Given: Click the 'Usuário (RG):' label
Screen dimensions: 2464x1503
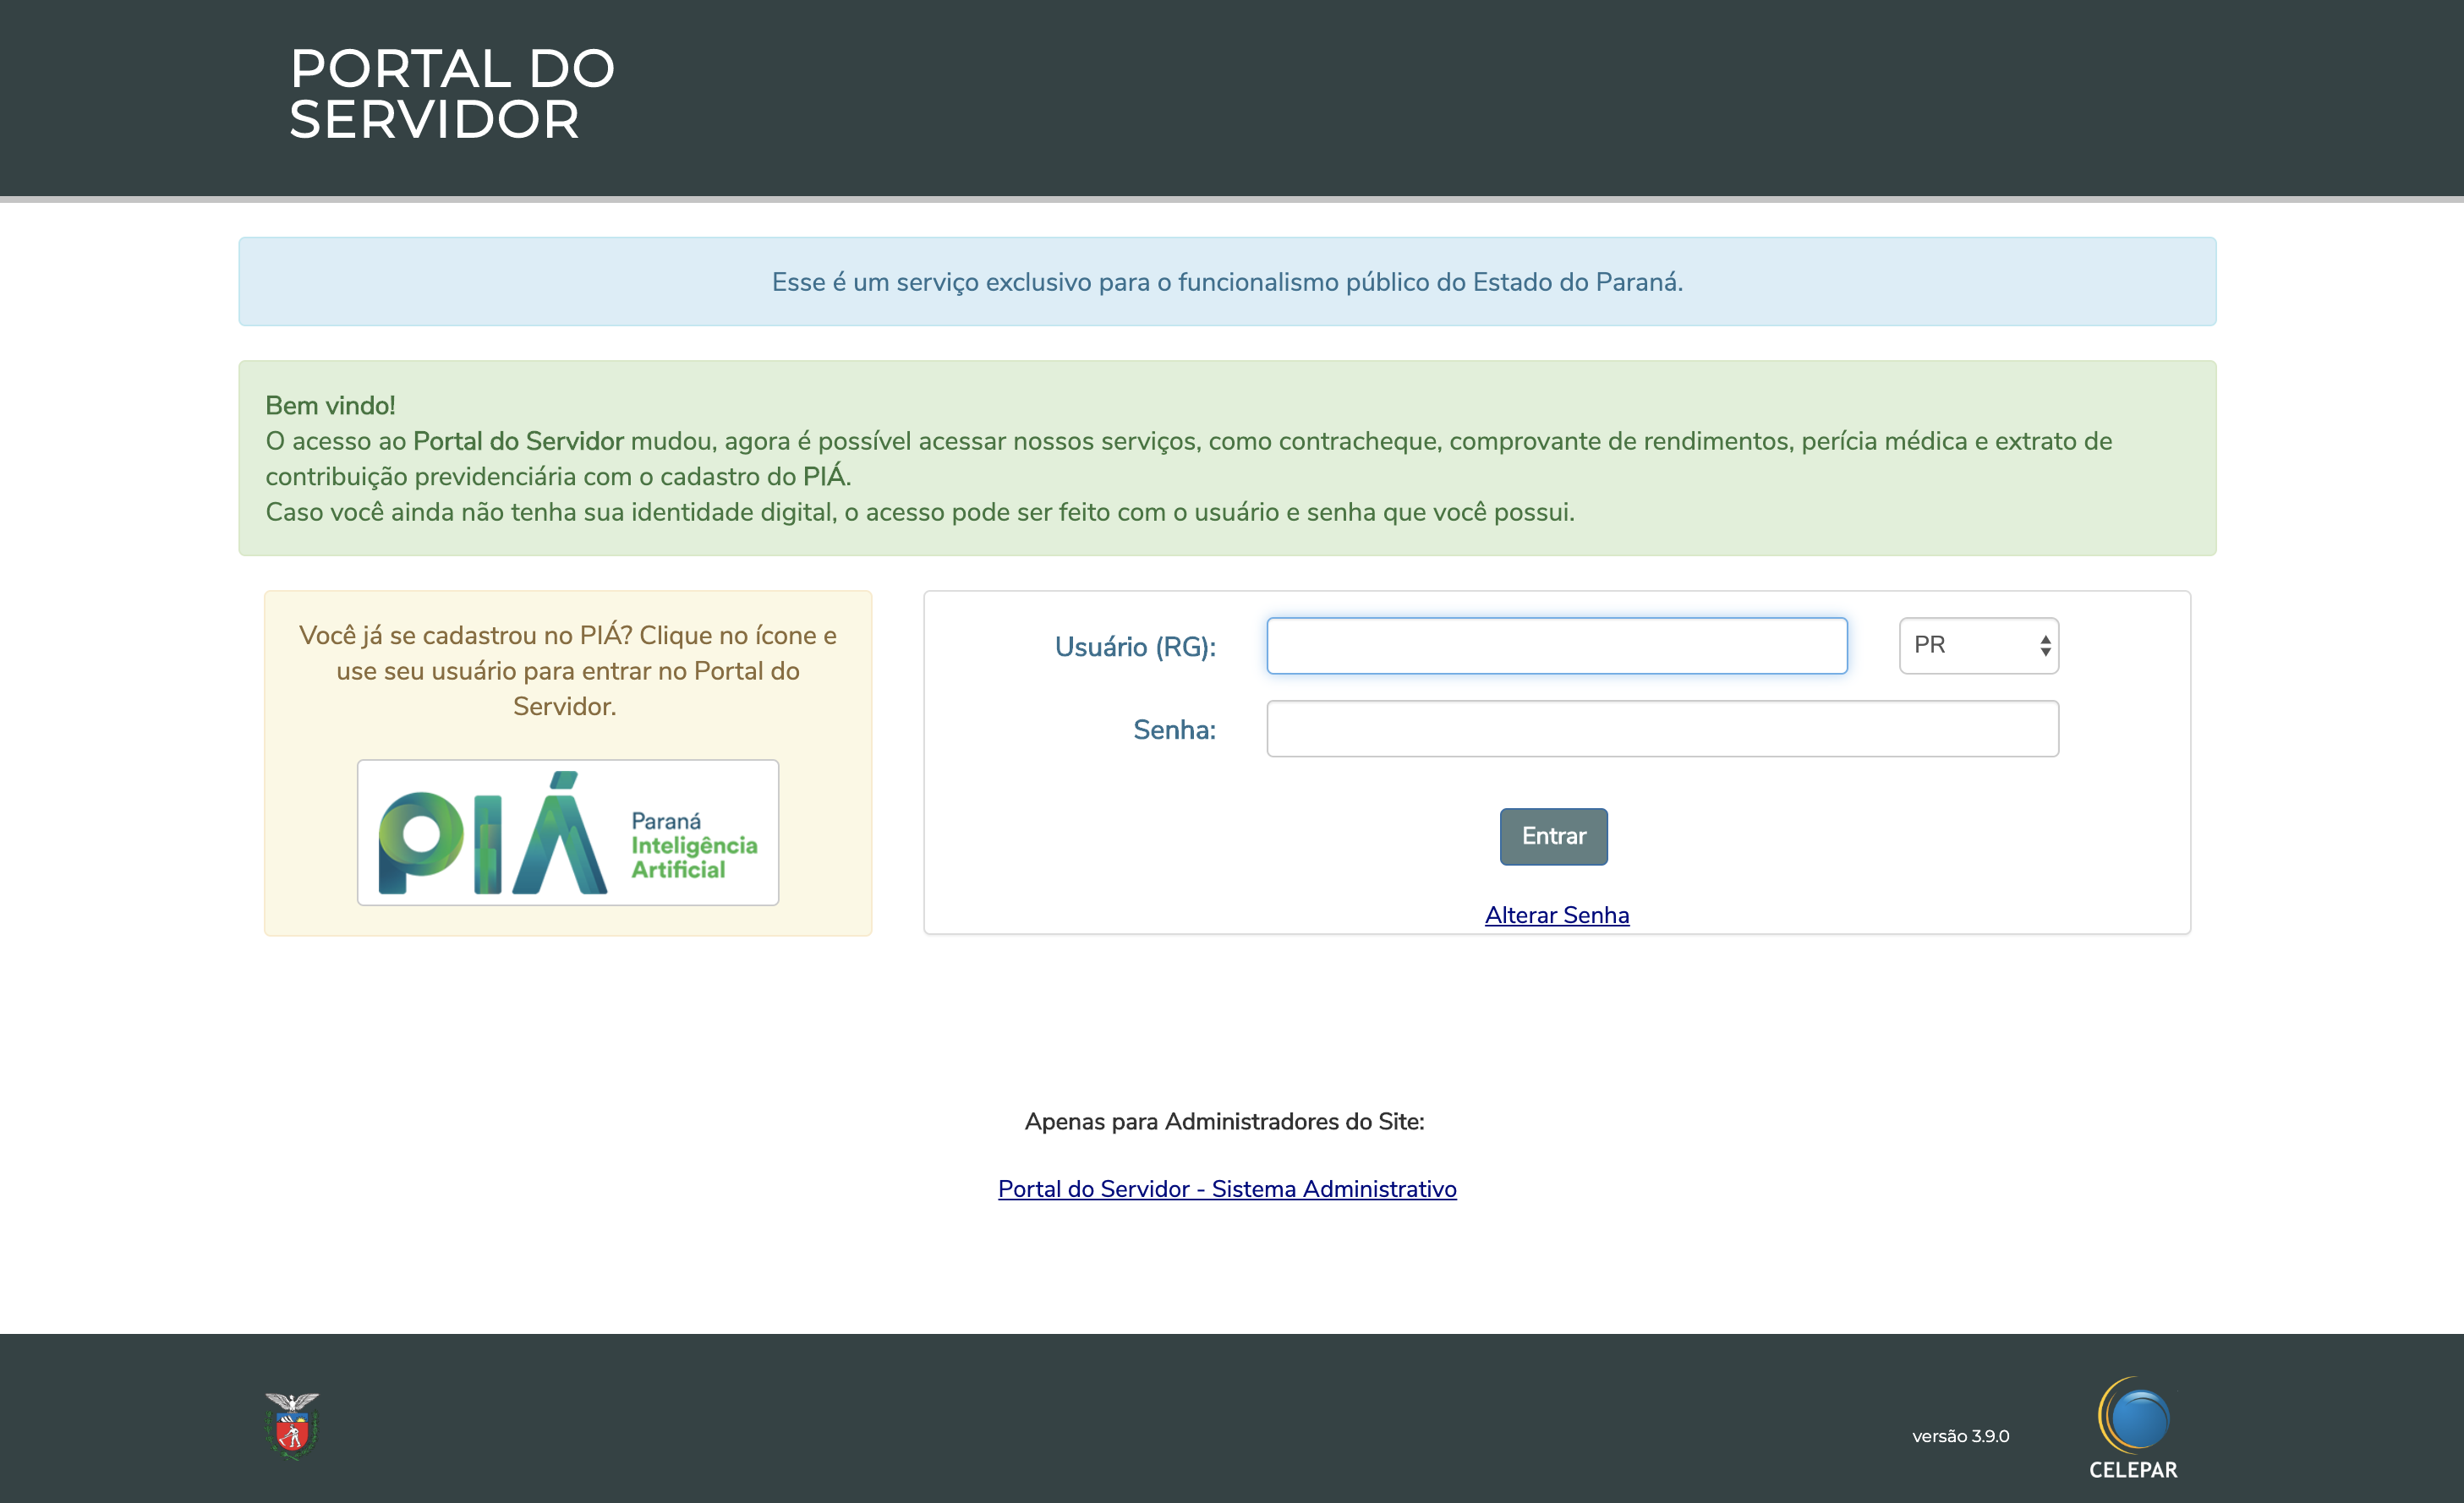Looking at the screenshot, I should coord(1135,647).
